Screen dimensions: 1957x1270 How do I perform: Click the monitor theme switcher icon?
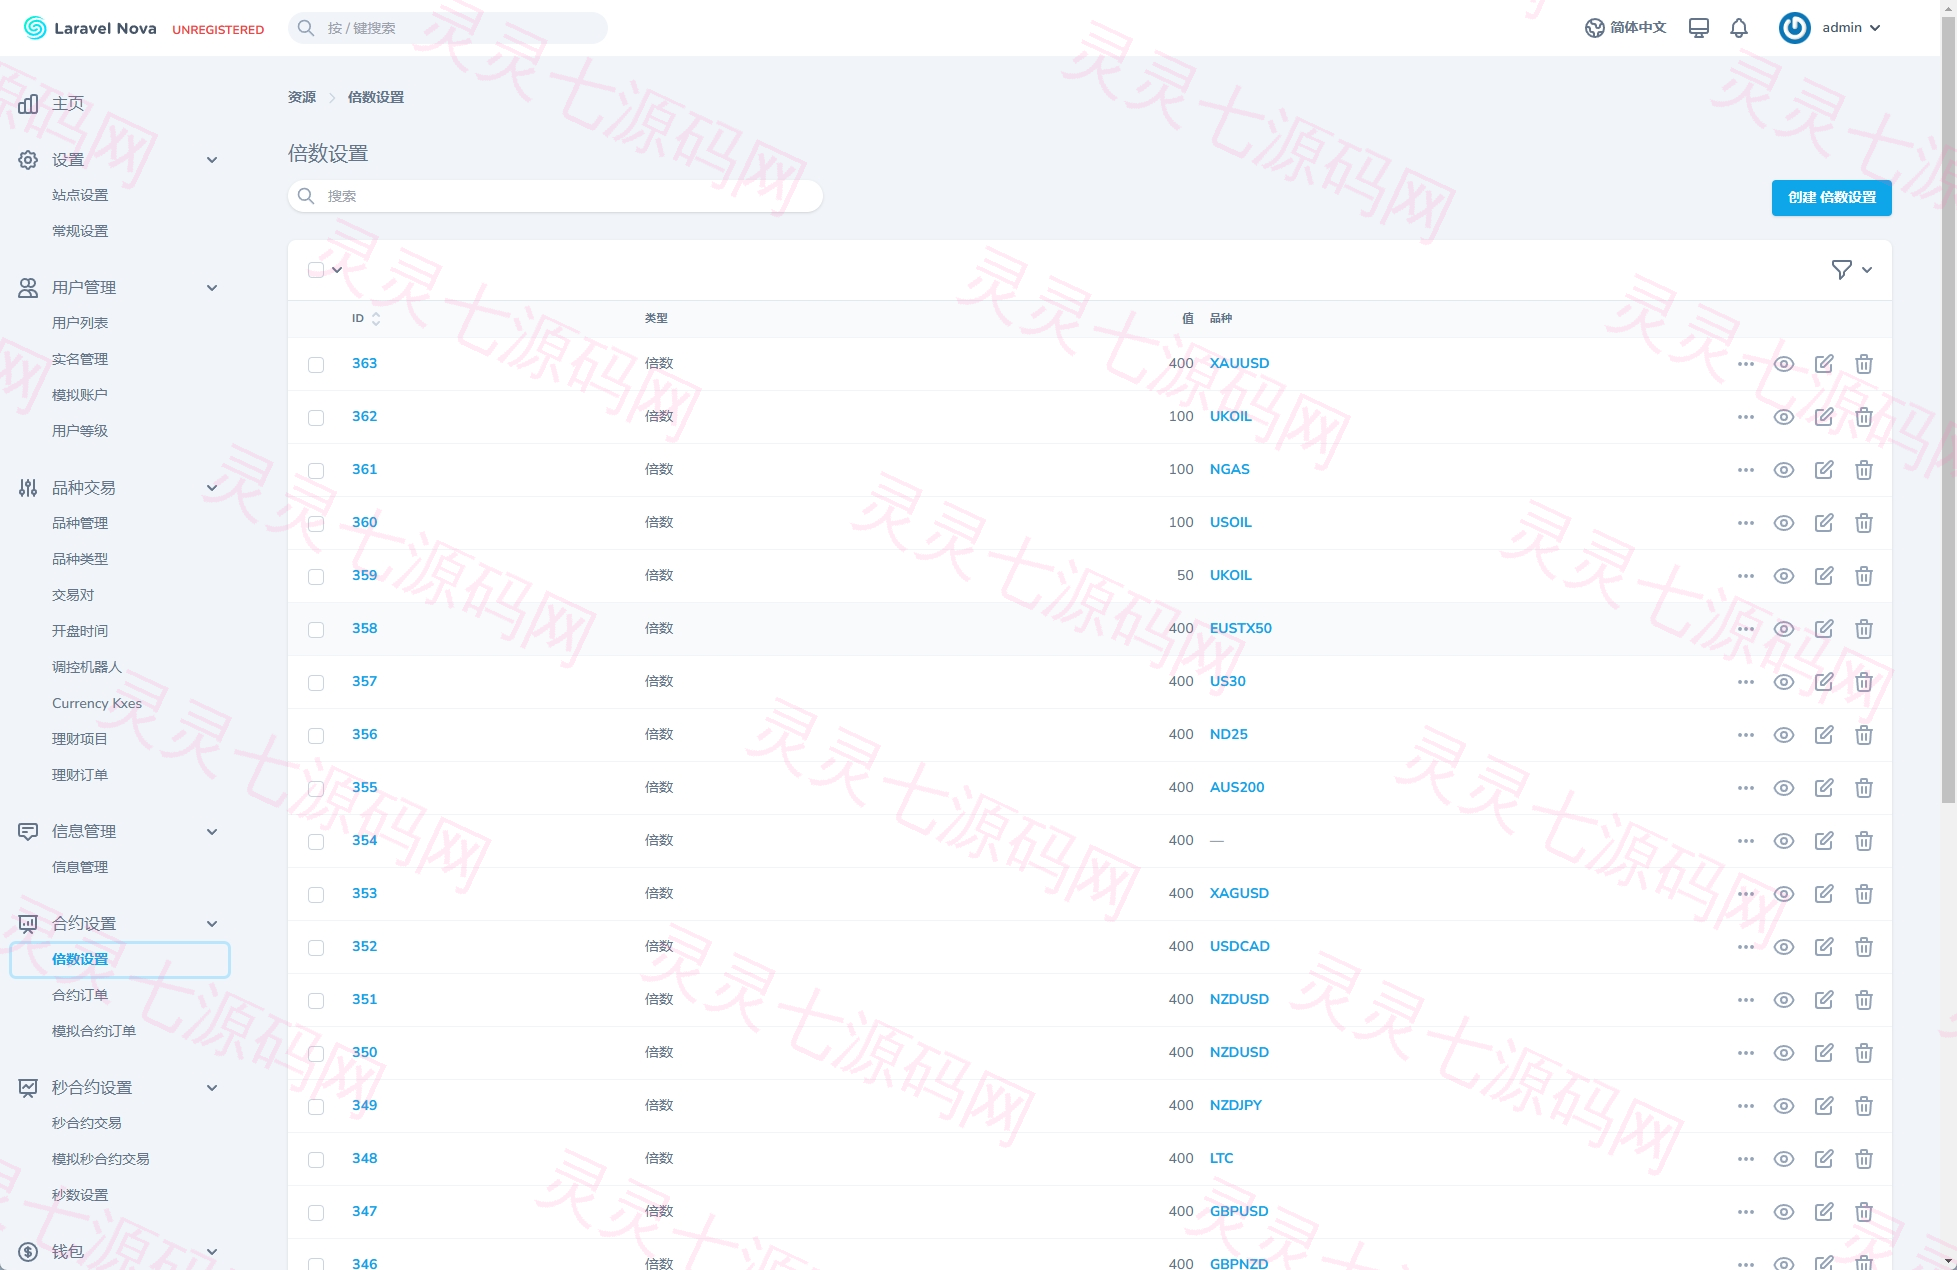pyautogui.click(x=1699, y=28)
